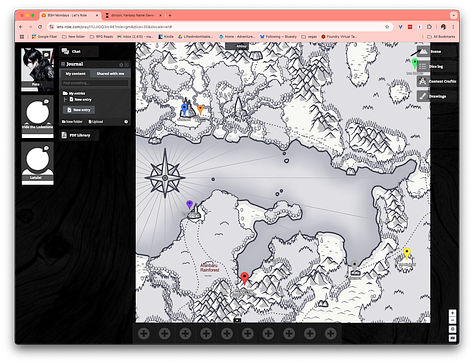Open the Following Bluesky bookmark

click(x=278, y=37)
